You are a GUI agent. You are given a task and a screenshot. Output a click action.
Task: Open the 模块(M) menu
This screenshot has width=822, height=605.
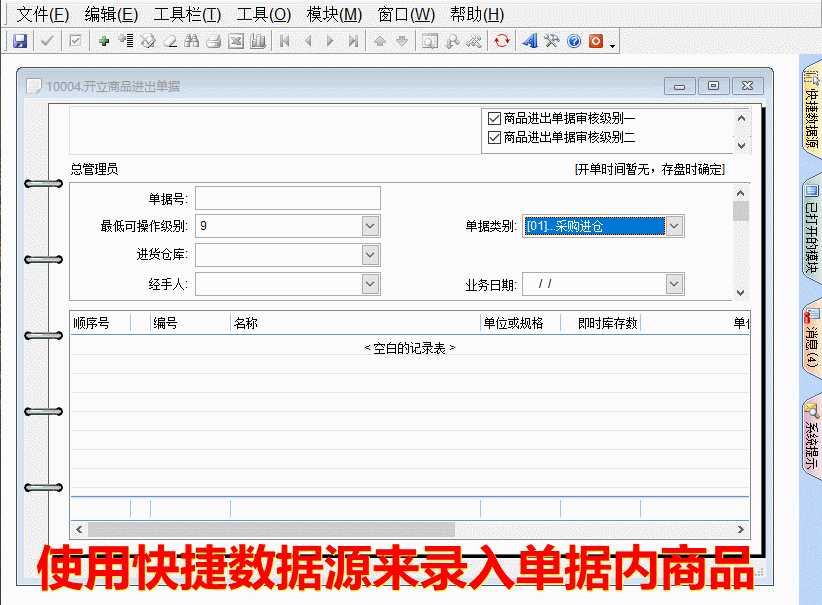334,14
